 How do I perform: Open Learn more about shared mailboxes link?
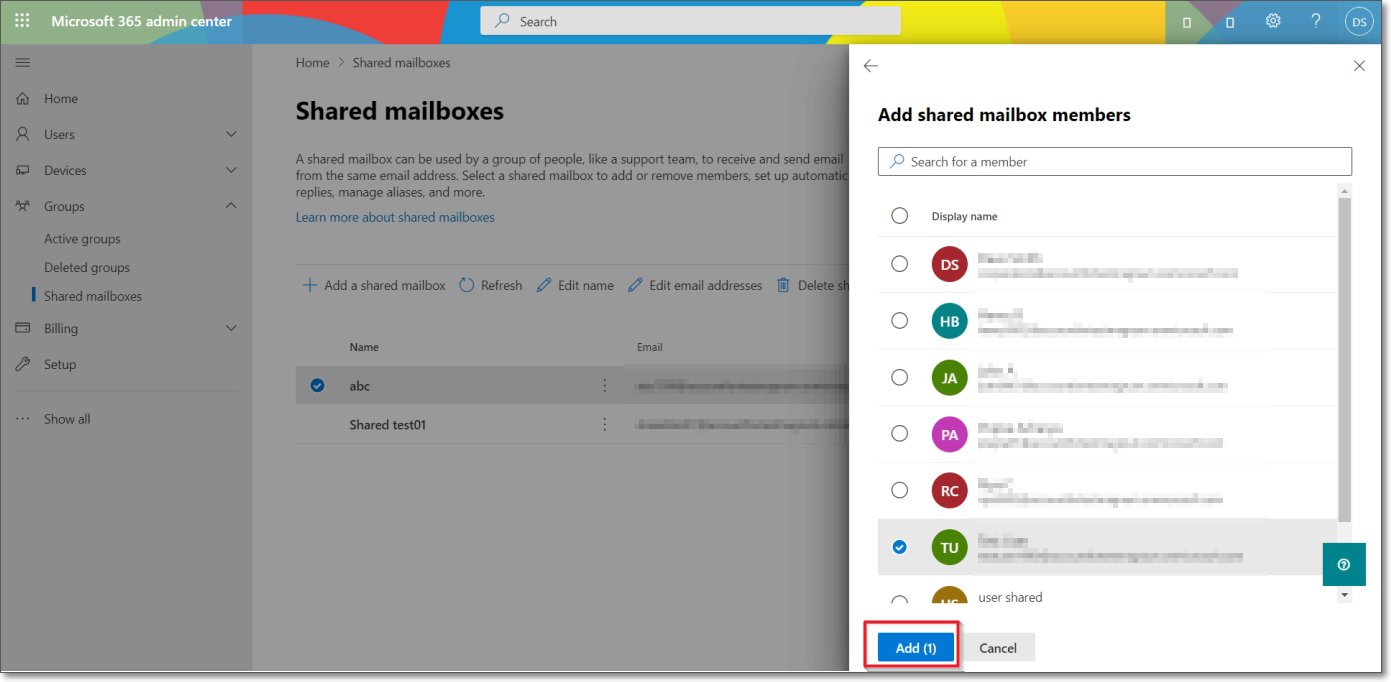click(x=395, y=217)
